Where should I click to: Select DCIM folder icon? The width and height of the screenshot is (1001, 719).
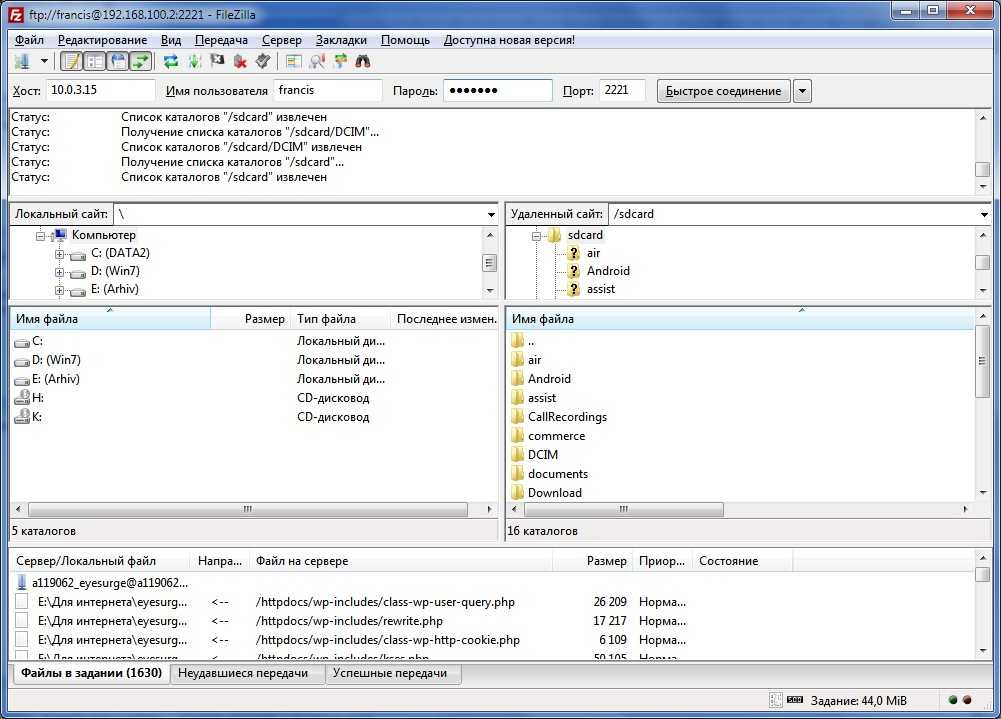518,455
